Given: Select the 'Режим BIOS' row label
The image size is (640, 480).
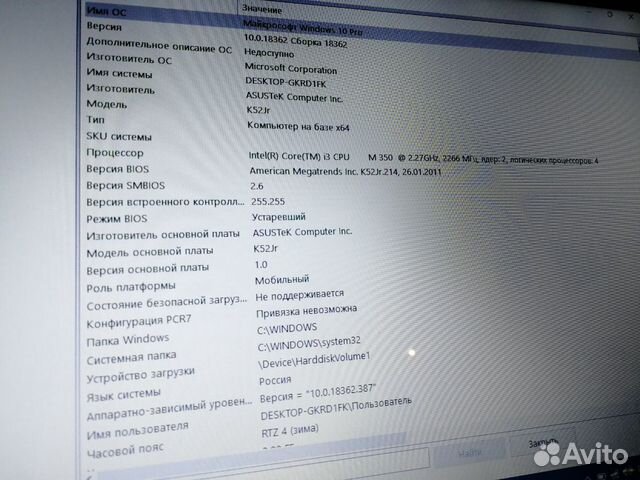Looking at the screenshot, I should [117, 219].
